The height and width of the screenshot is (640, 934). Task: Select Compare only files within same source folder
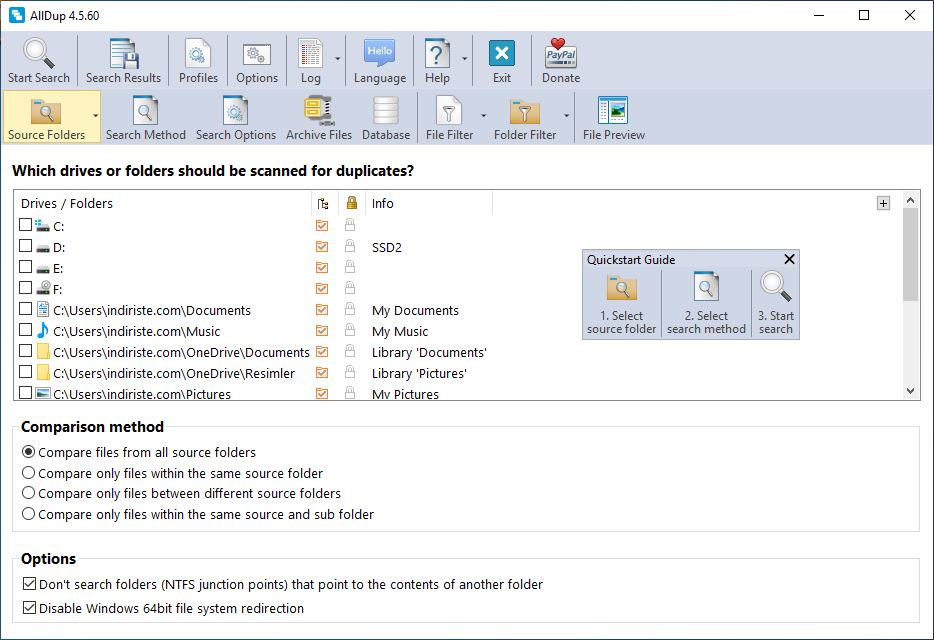[x=172, y=473]
